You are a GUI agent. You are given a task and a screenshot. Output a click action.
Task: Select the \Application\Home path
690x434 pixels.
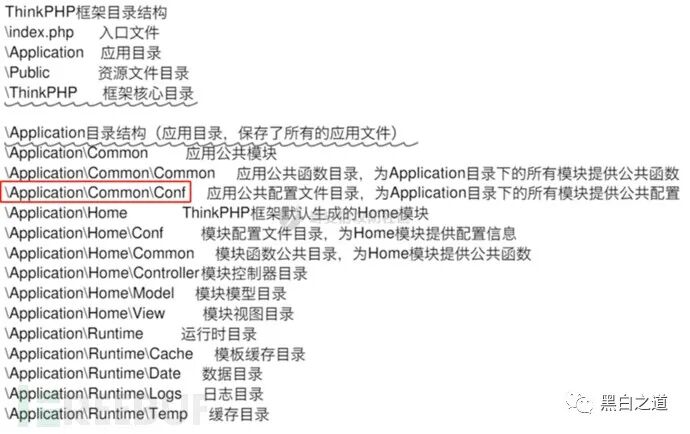(66, 213)
